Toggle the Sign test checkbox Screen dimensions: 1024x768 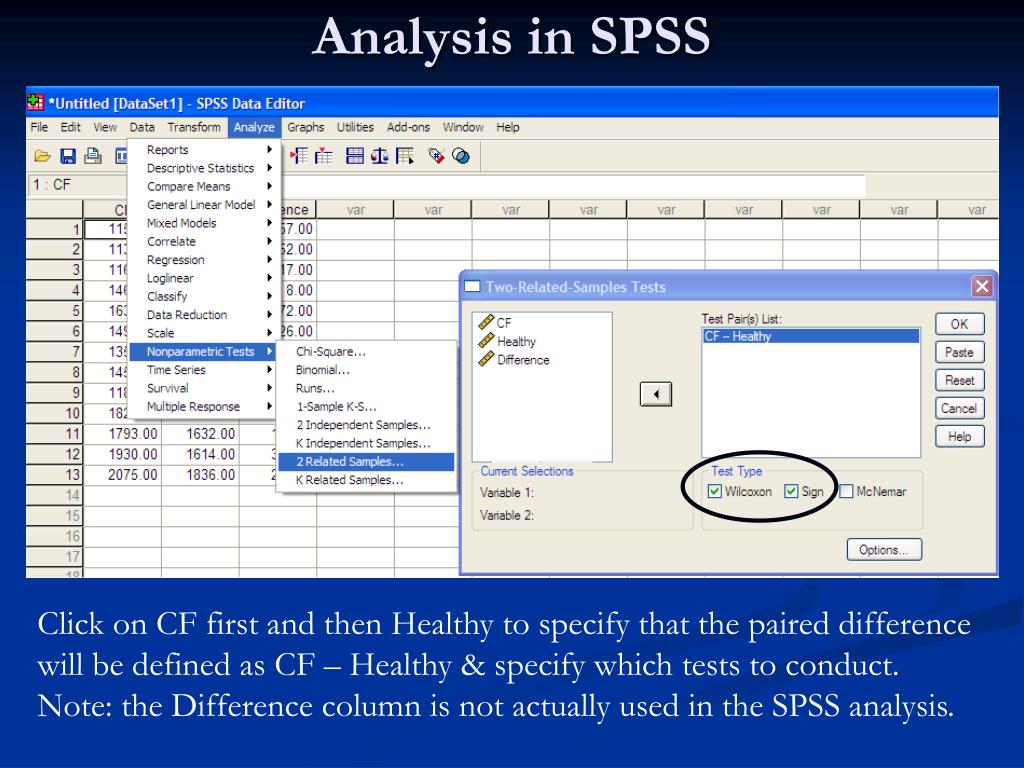click(x=791, y=491)
